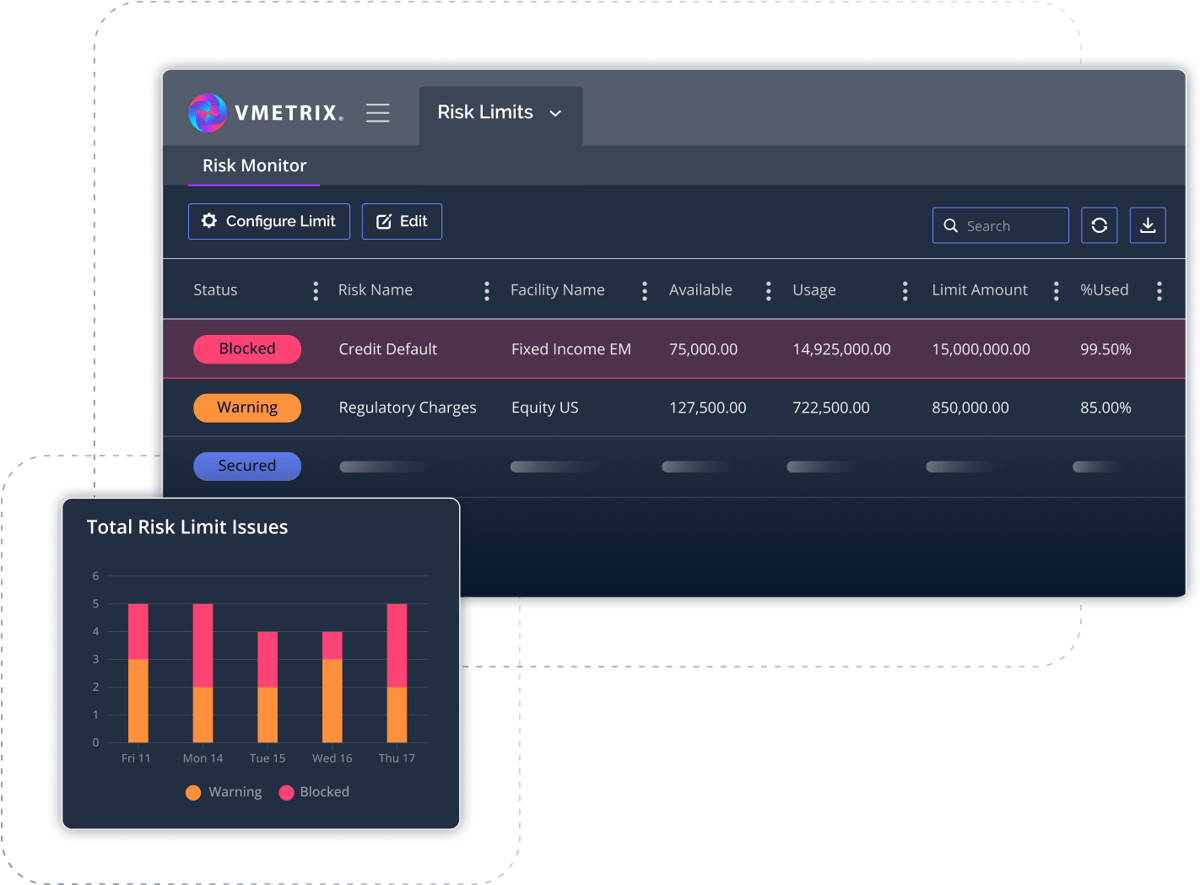Open Risk Name column options menu
The width and height of the screenshot is (1200, 885).
click(x=487, y=291)
